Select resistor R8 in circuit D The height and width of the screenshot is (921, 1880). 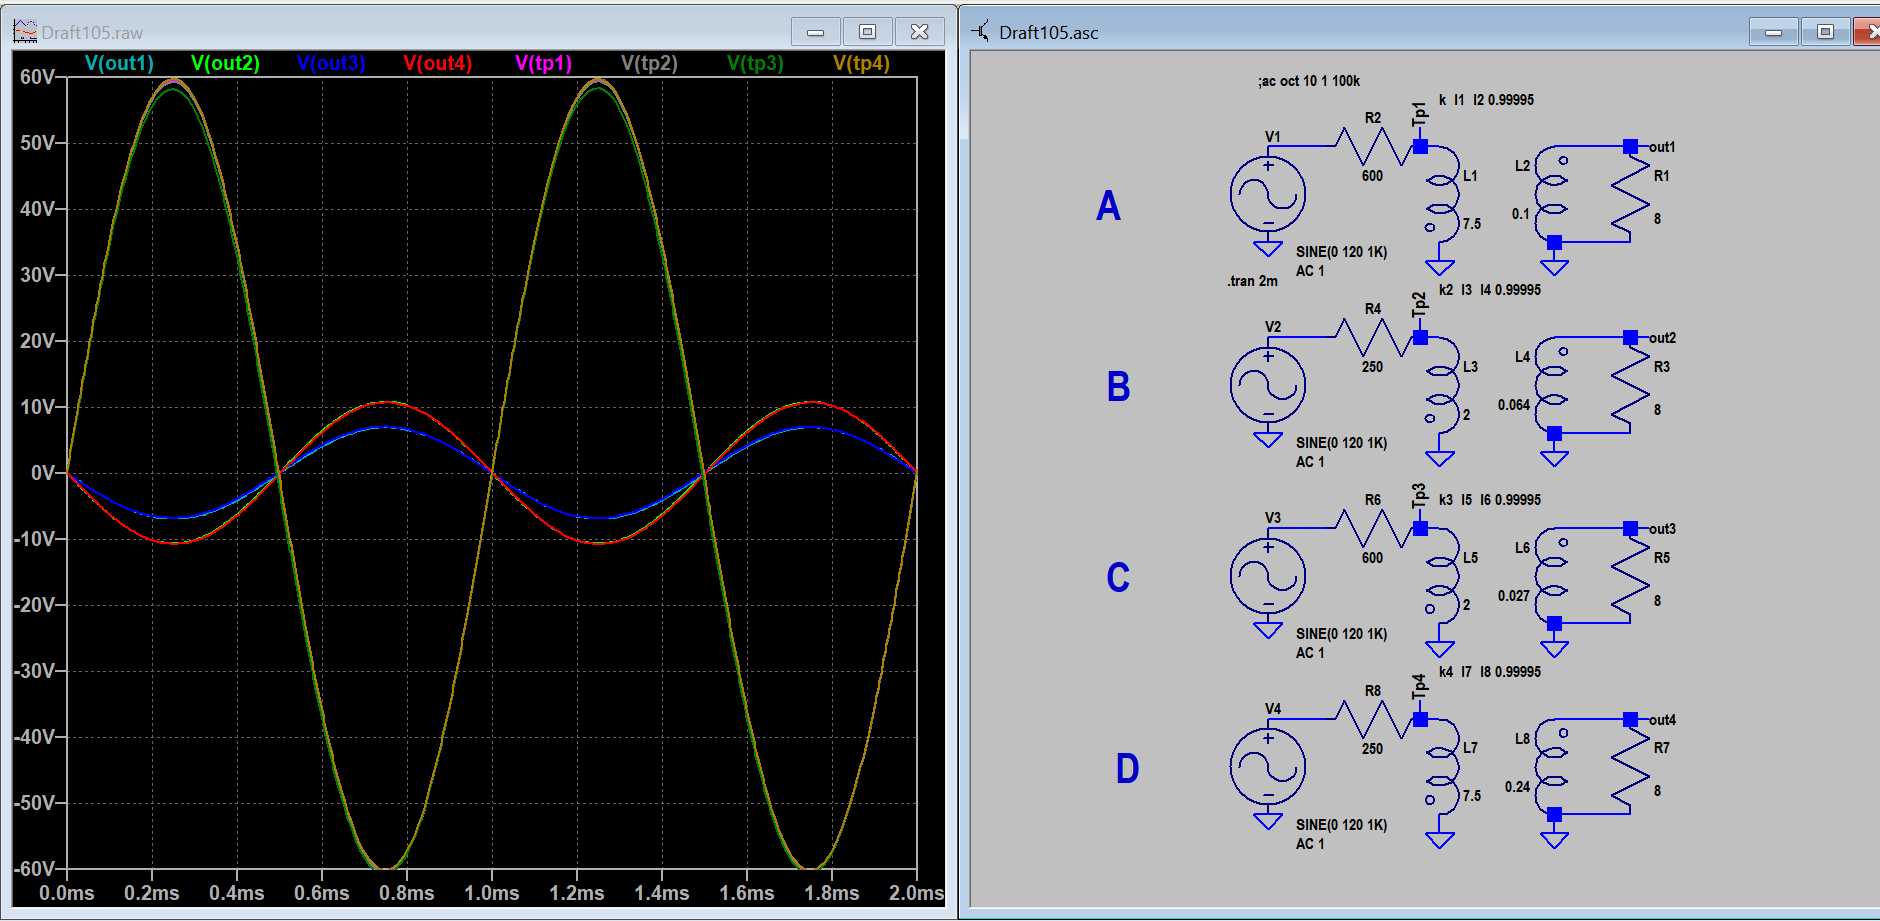(x=1373, y=720)
